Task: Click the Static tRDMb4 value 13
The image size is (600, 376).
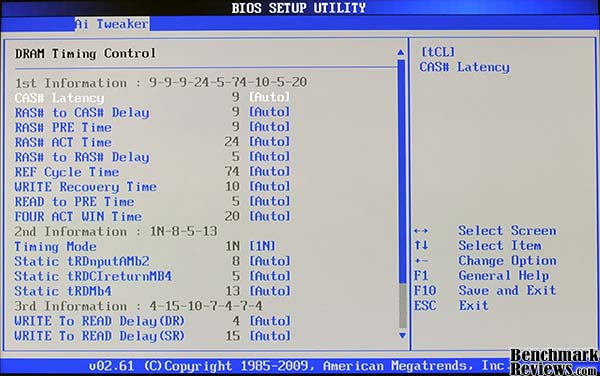Action: click(x=232, y=291)
